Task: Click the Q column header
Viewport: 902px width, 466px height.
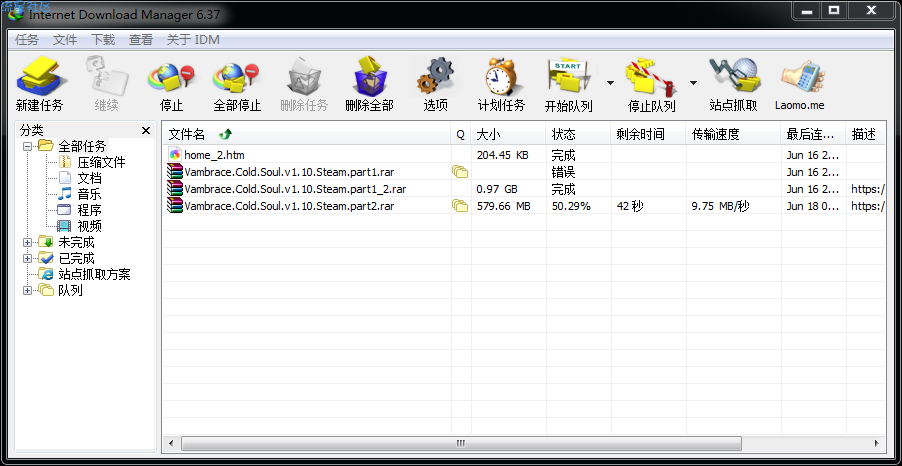Action: (460, 135)
